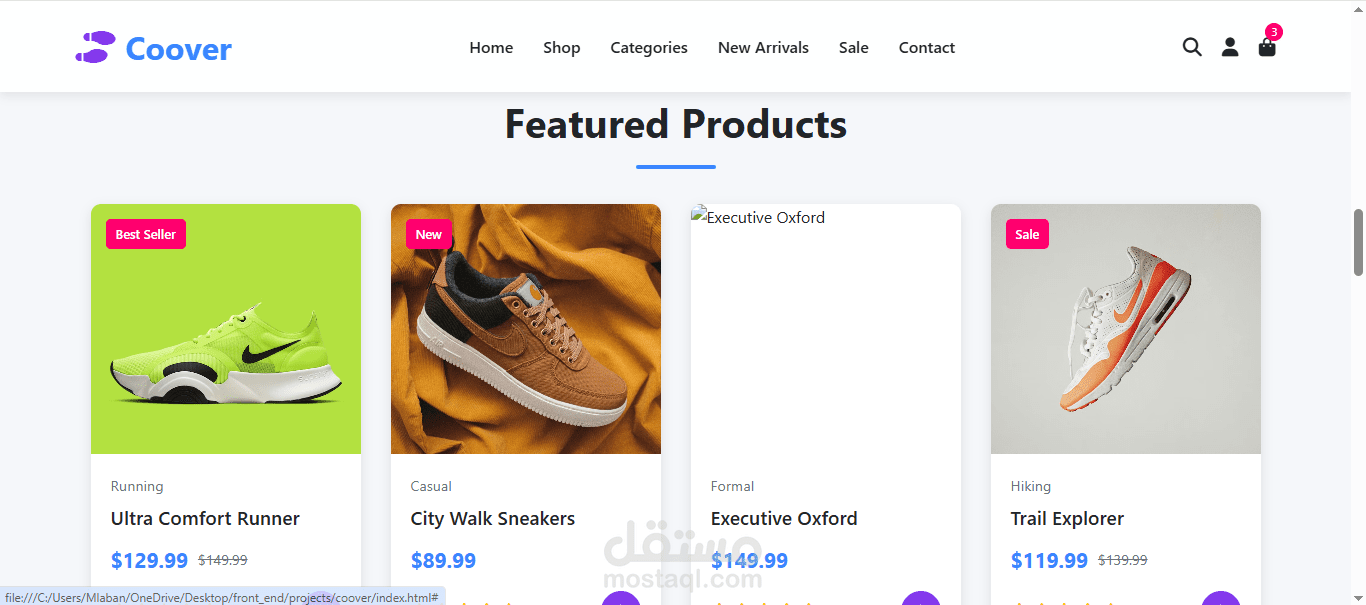Click the page vertical scrollbar thumb

1358,242
